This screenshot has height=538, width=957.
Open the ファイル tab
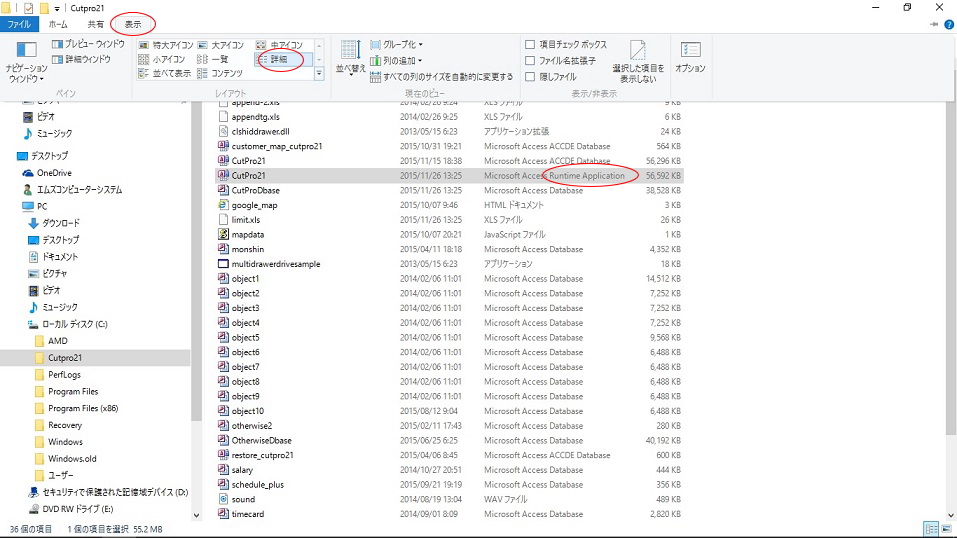click(19, 24)
